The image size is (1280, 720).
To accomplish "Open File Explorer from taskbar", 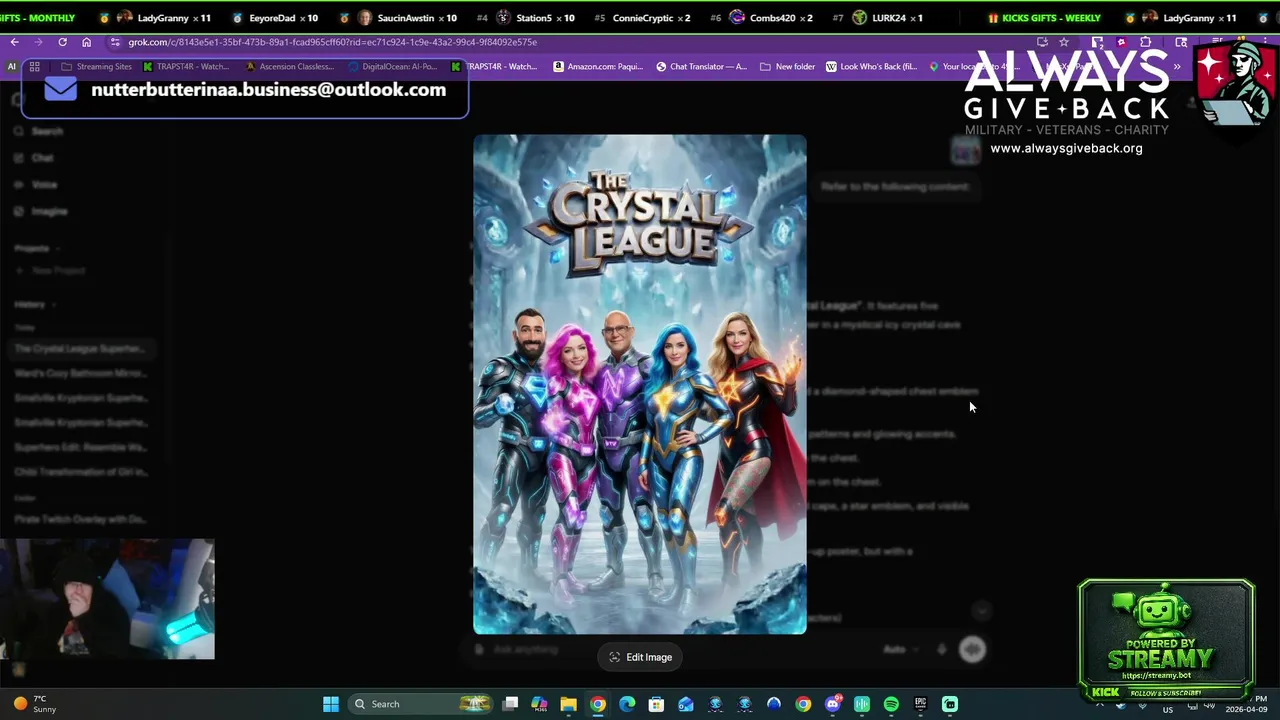I will click(x=568, y=704).
